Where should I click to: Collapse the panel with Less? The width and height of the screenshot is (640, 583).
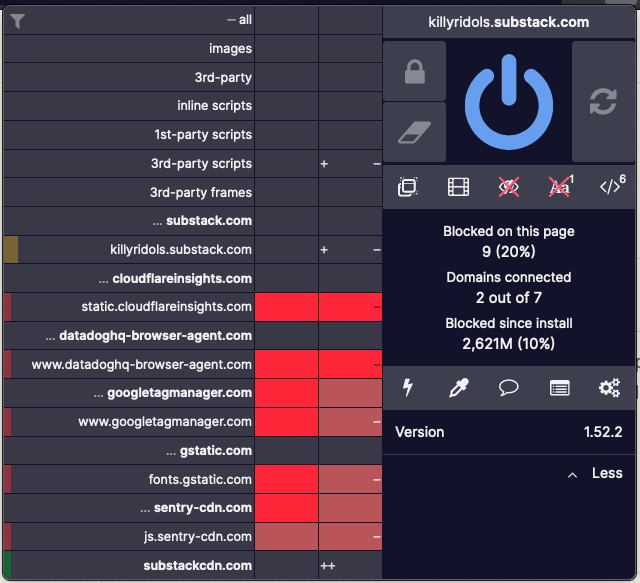[607, 473]
